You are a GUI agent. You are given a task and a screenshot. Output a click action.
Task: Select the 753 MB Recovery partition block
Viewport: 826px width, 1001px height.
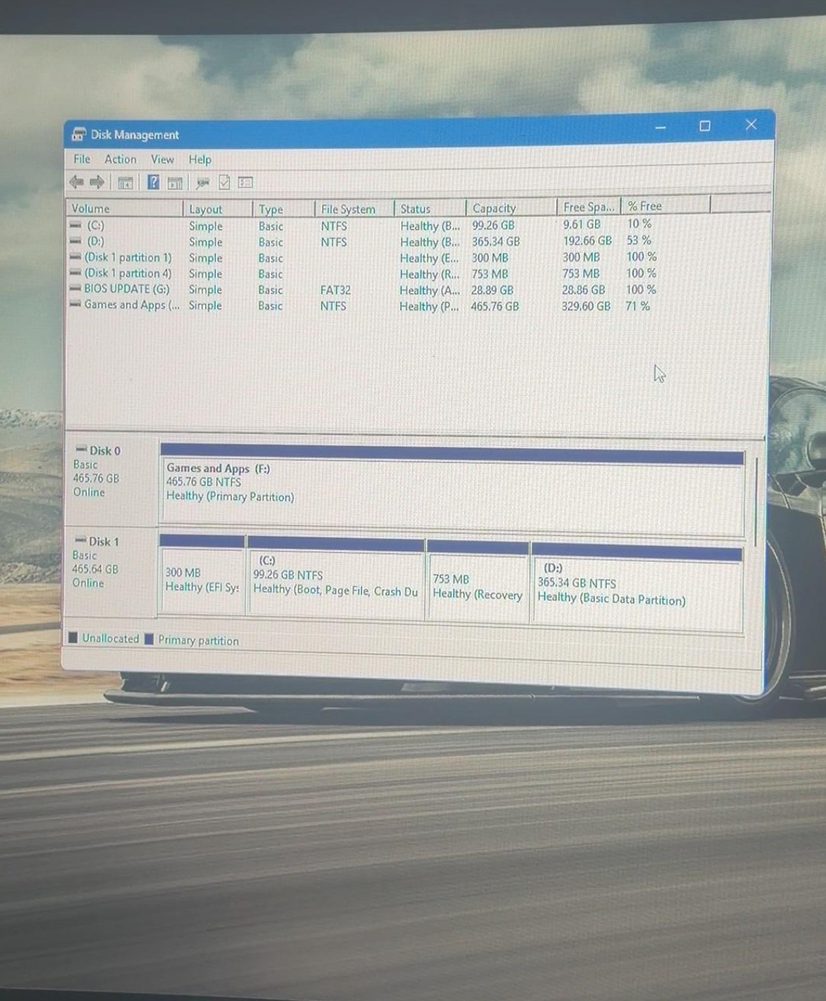pyautogui.click(x=477, y=582)
